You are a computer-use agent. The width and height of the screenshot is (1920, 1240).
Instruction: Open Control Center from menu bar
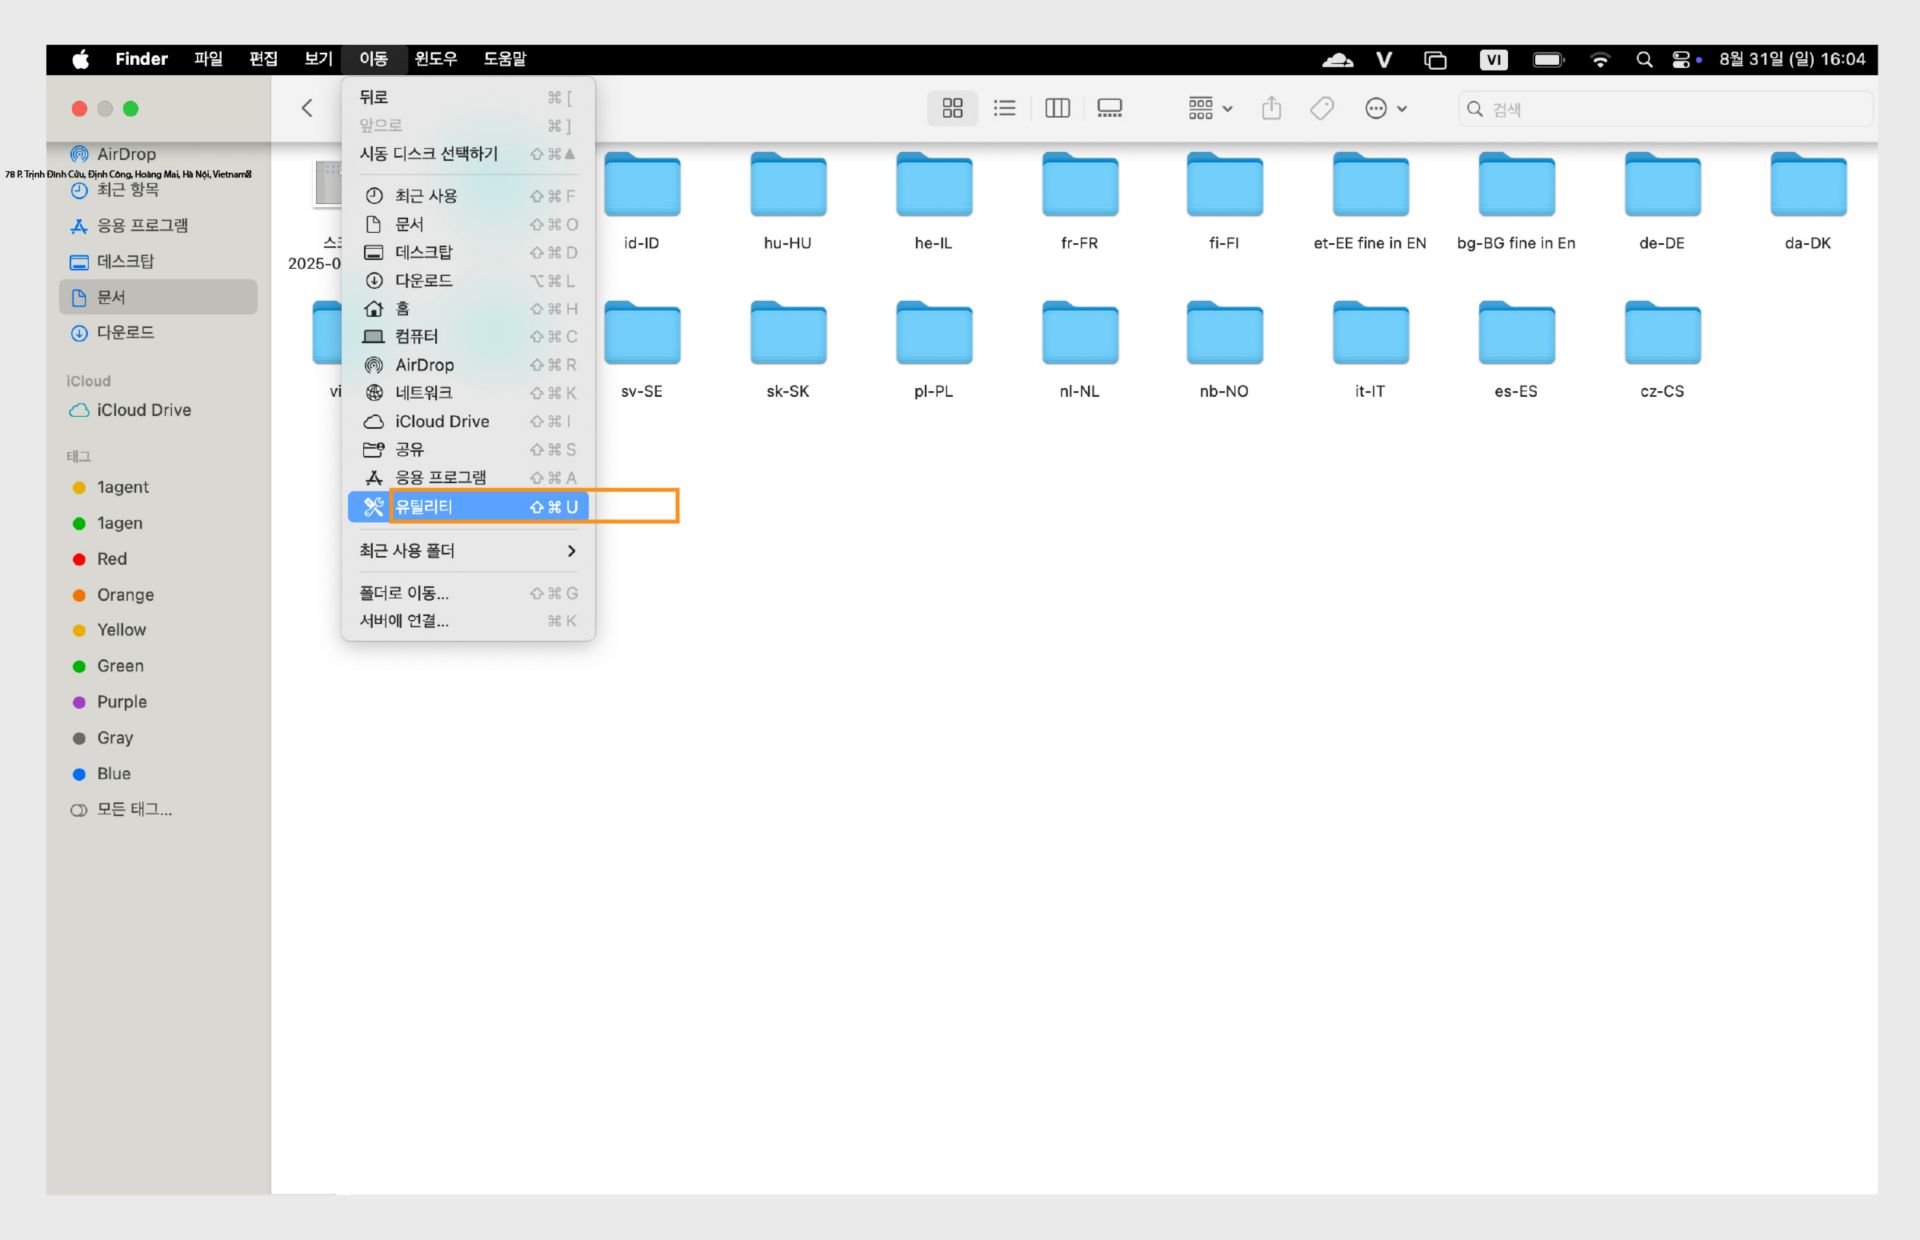[x=1681, y=60]
